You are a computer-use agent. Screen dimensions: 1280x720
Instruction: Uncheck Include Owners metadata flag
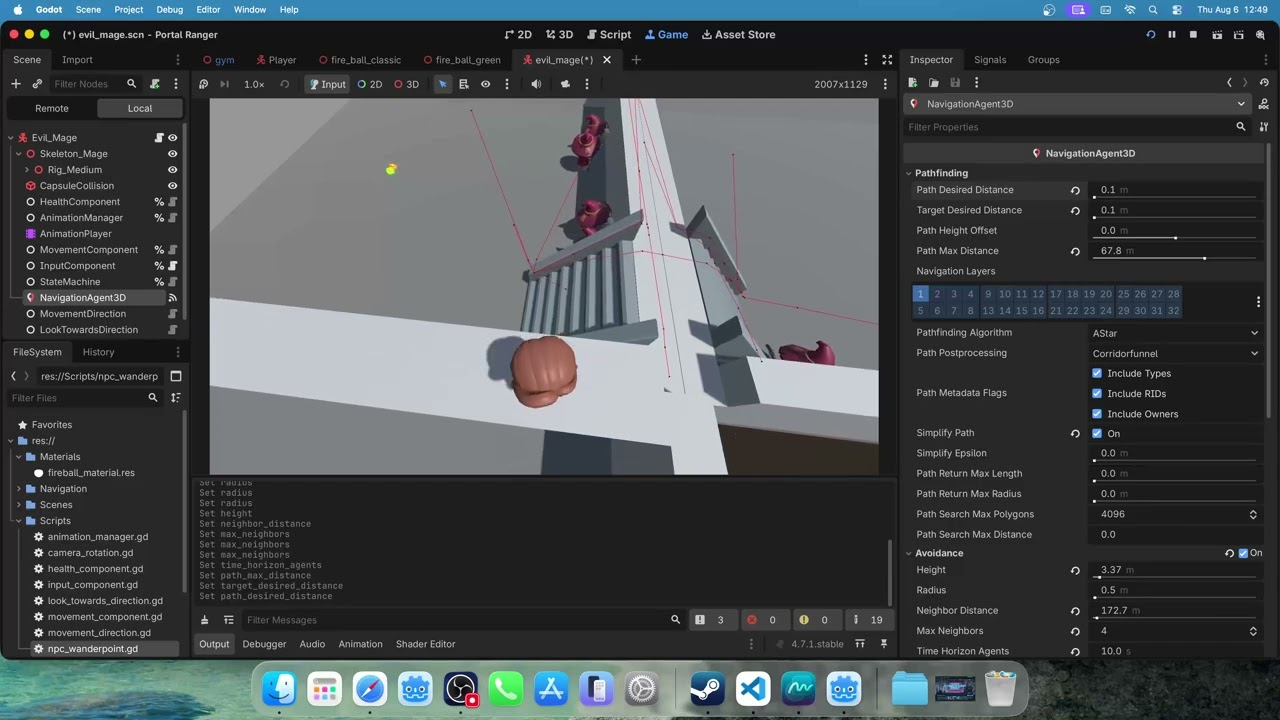pyautogui.click(x=1097, y=414)
